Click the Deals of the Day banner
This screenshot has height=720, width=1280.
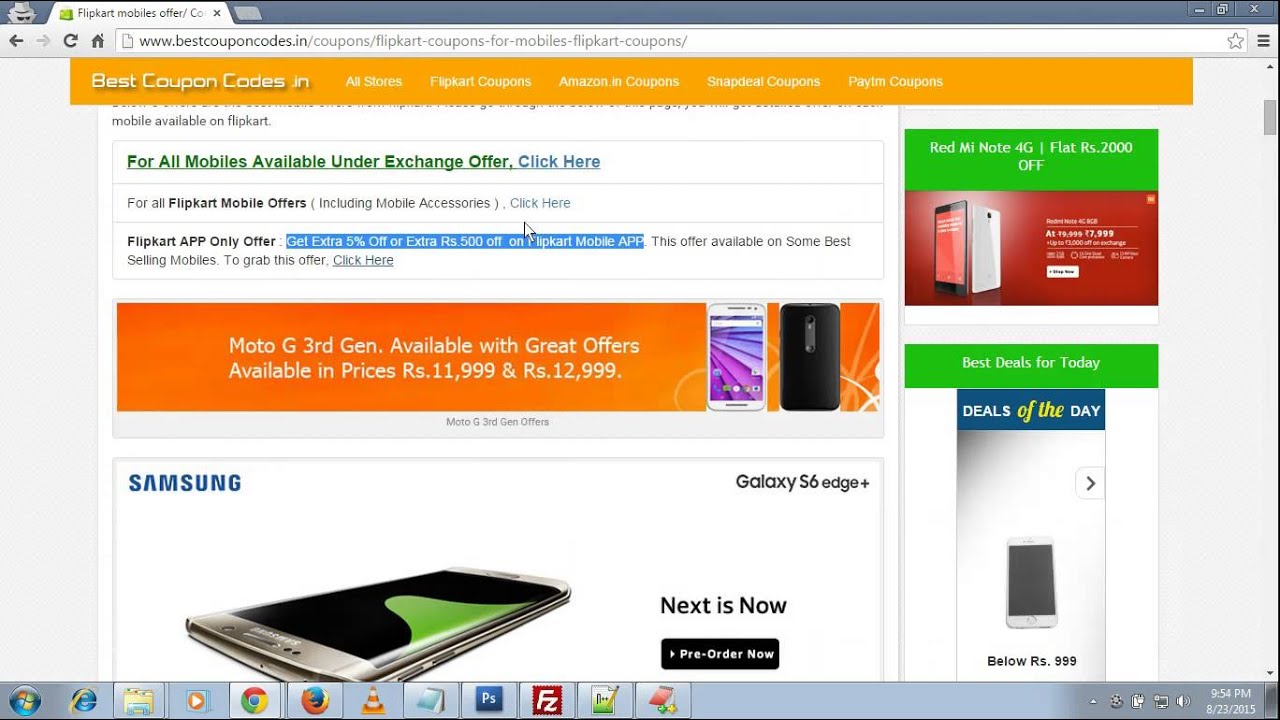click(x=1031, y=410)
